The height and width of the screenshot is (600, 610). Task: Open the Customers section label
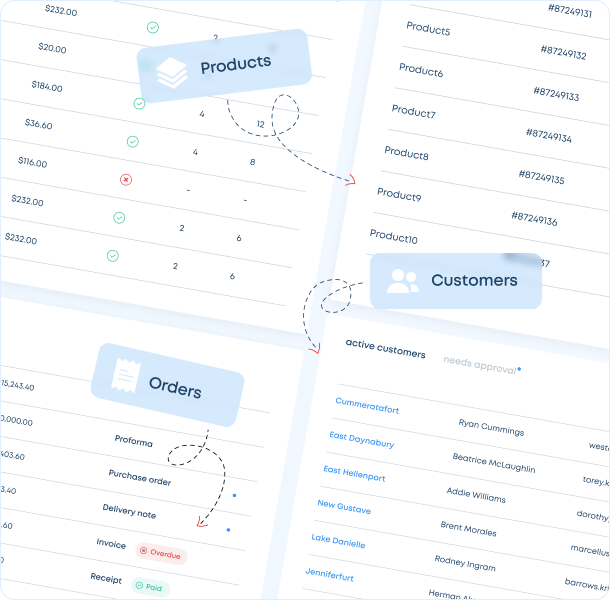[474, 280]
